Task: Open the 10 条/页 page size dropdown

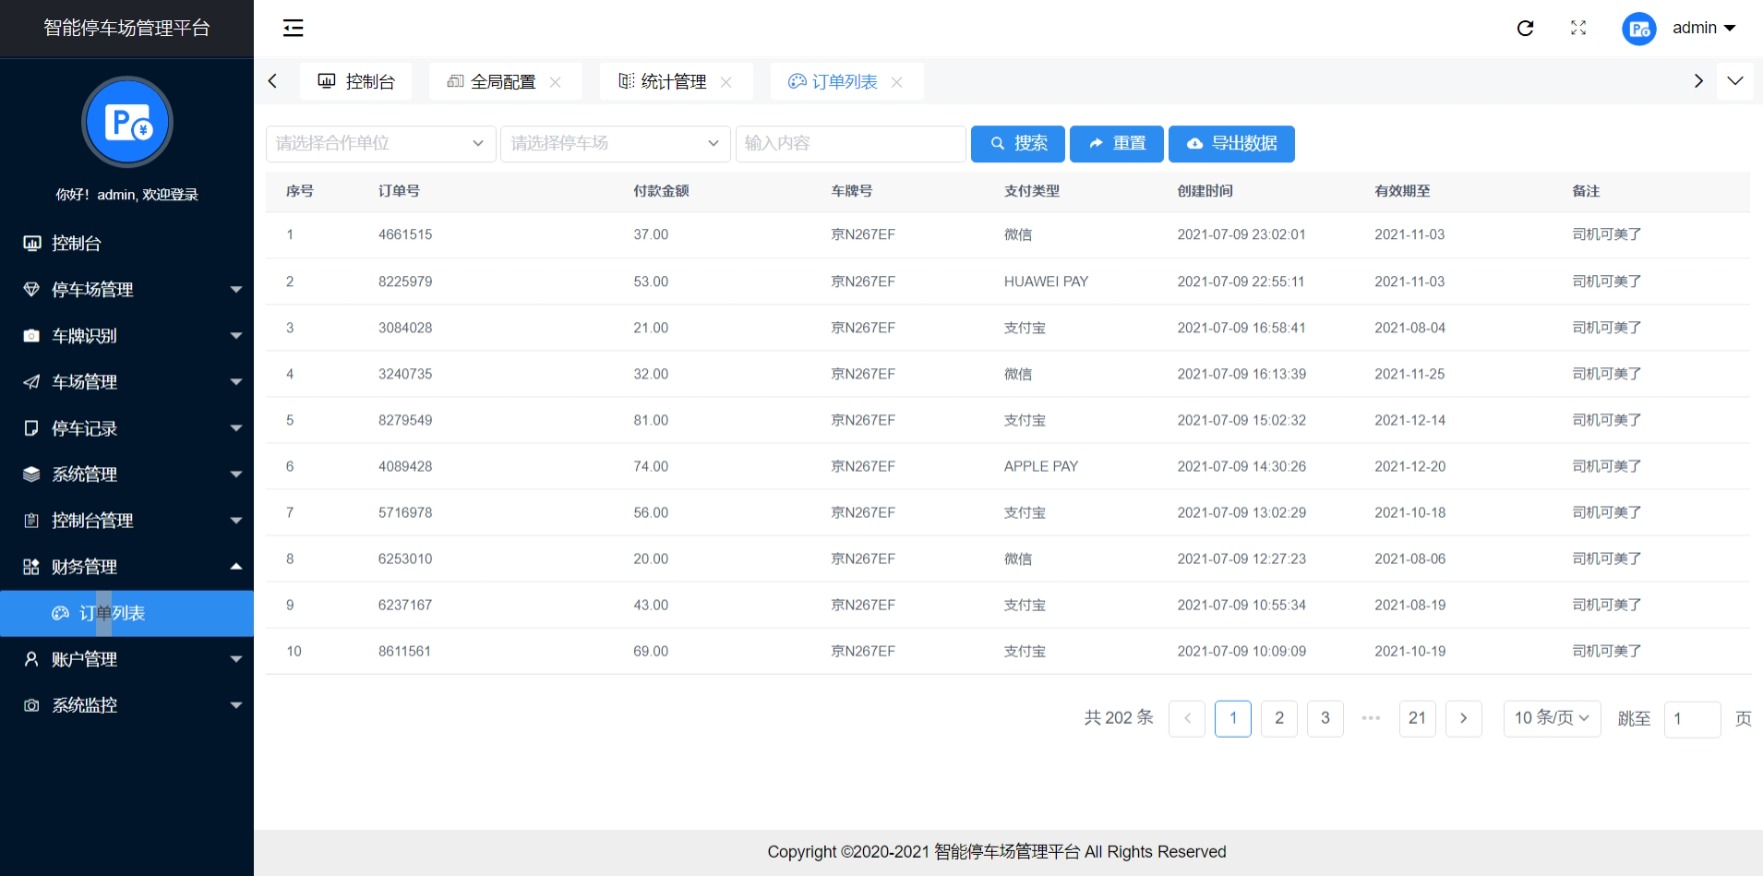Action: coord(1552,718)
